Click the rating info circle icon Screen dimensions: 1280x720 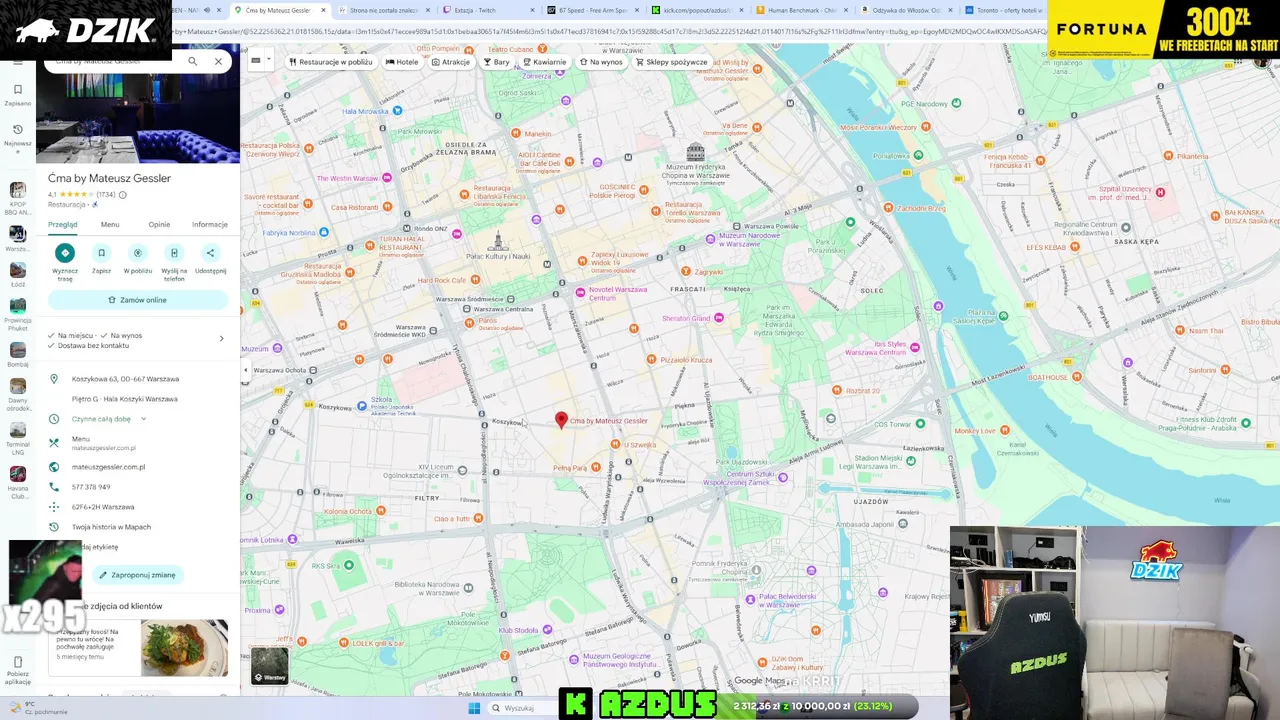[x=123, y=195]
